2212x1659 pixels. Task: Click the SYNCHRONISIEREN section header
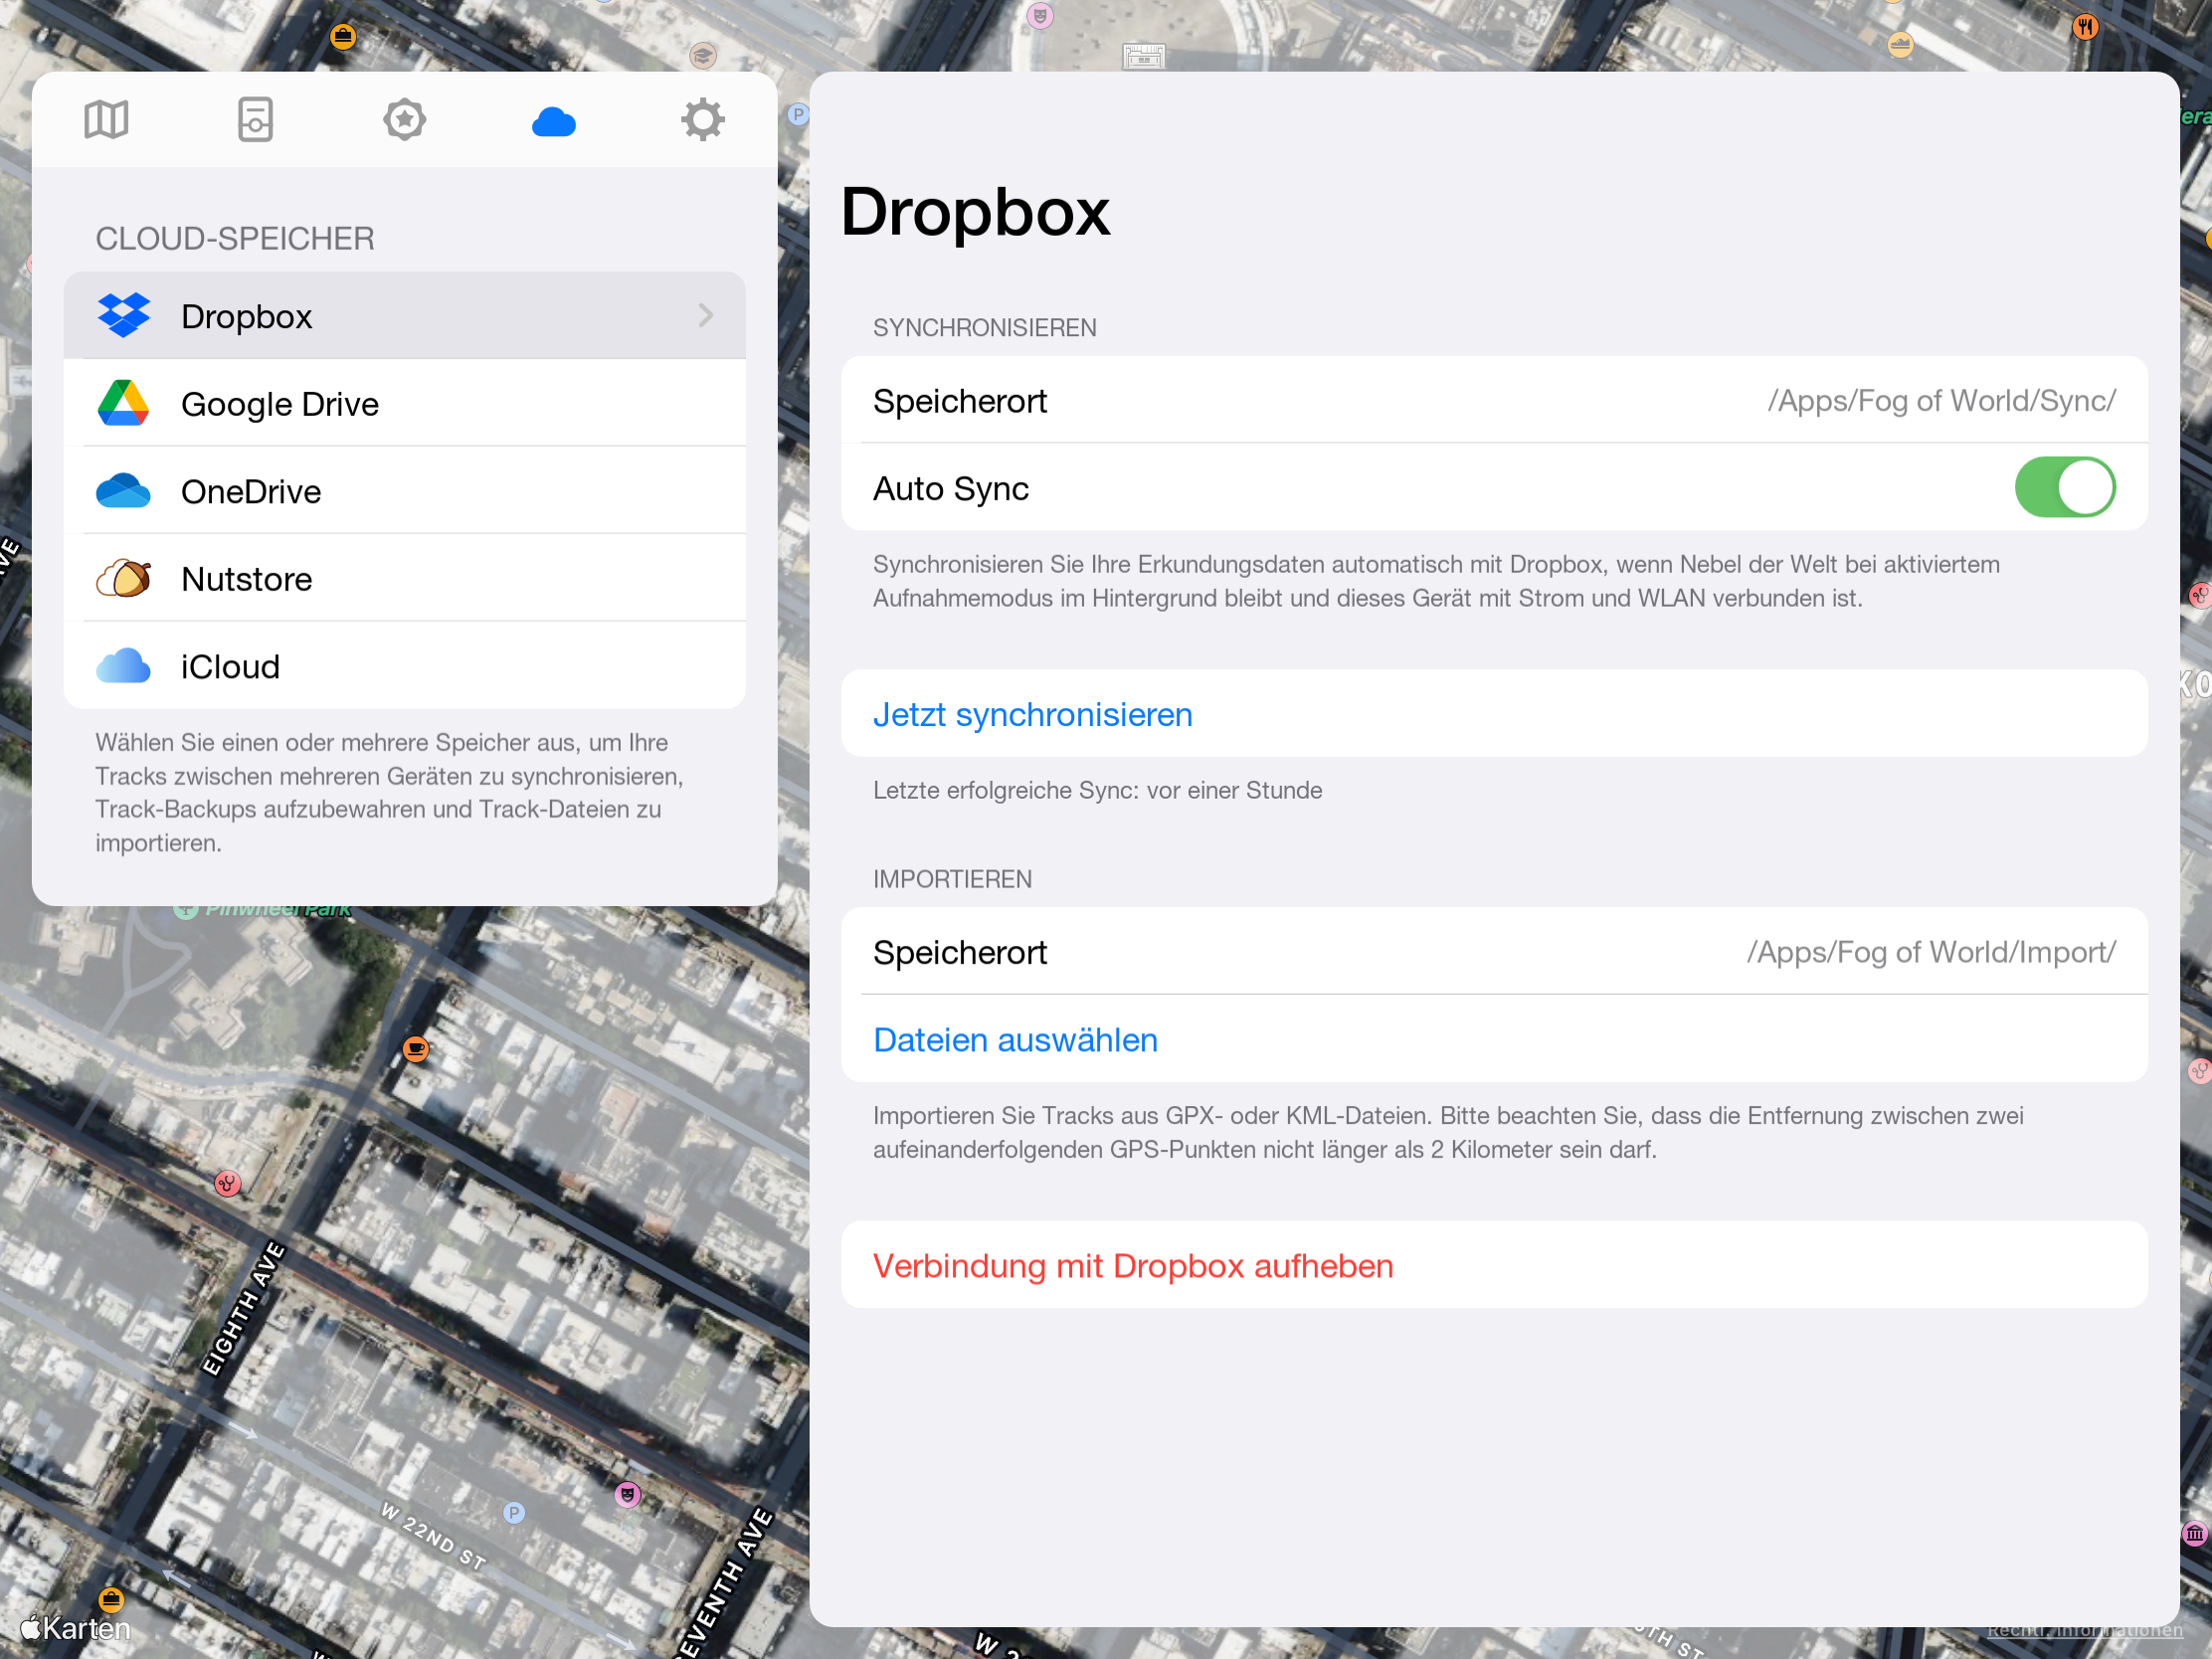(984, 328)
